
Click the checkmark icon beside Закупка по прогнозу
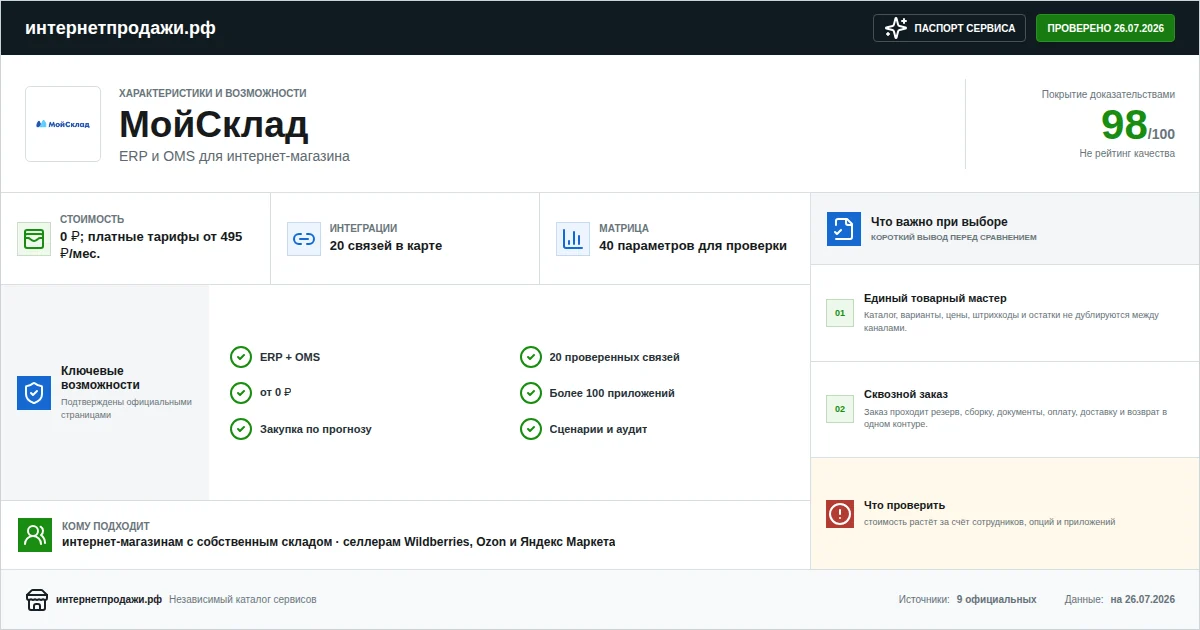(x=241, y=429)
